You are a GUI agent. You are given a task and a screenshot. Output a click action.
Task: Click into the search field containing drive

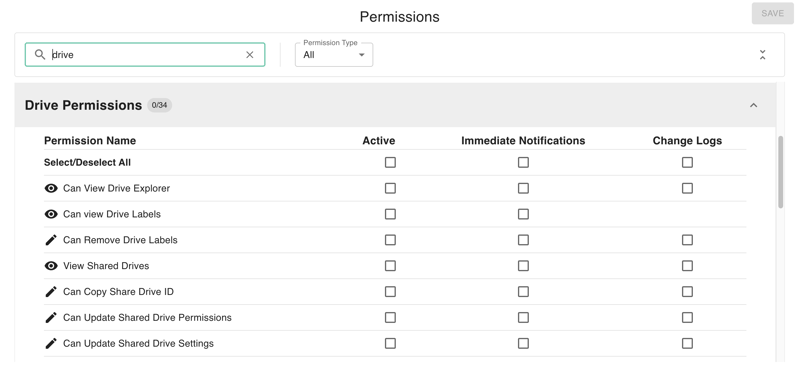pyautogui.click(x=145, y=55)
